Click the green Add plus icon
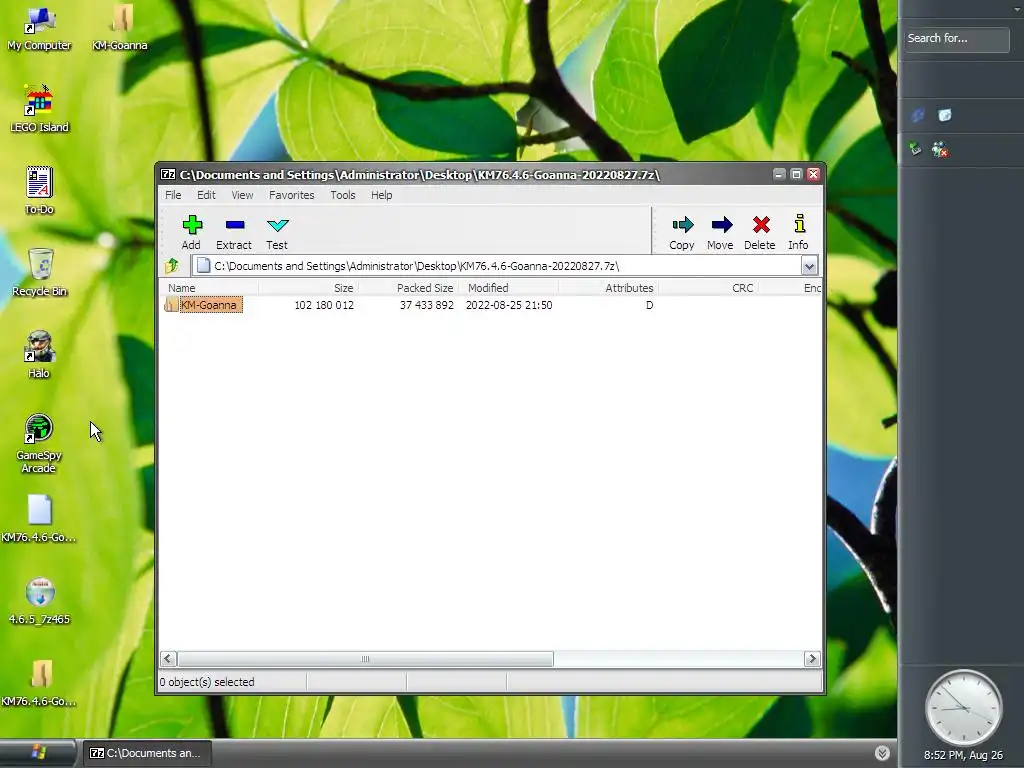Viewport: 1024px width, 768px height. (x=192, y=225)
